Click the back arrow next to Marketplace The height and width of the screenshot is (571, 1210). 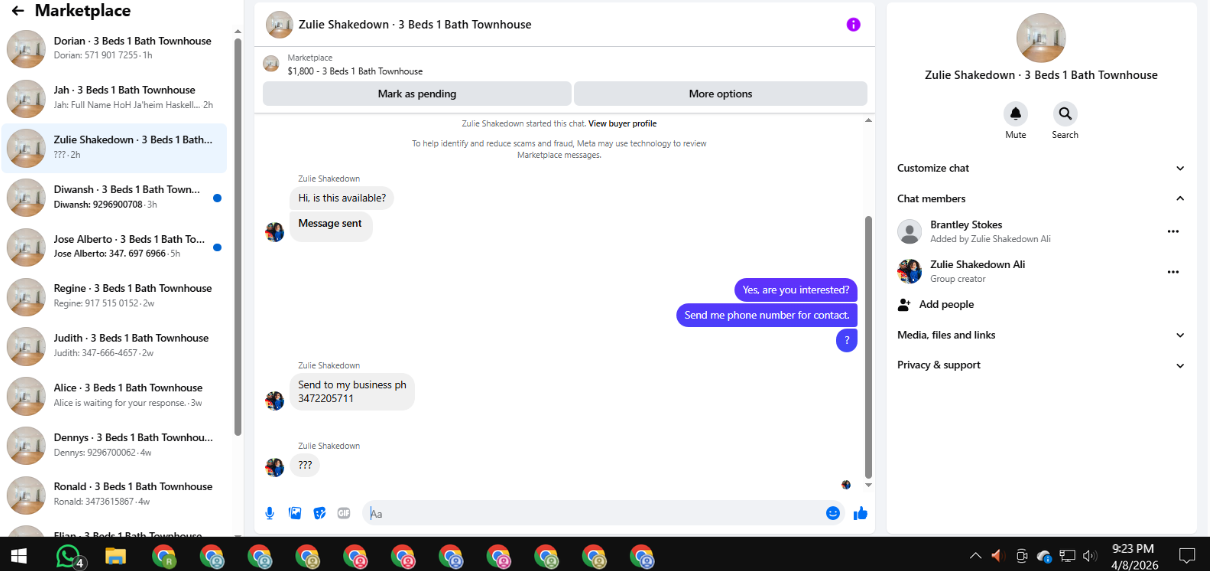(17, 11)
